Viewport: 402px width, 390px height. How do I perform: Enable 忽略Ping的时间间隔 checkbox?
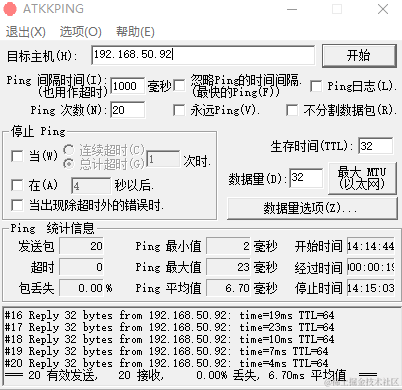(180, 86)
